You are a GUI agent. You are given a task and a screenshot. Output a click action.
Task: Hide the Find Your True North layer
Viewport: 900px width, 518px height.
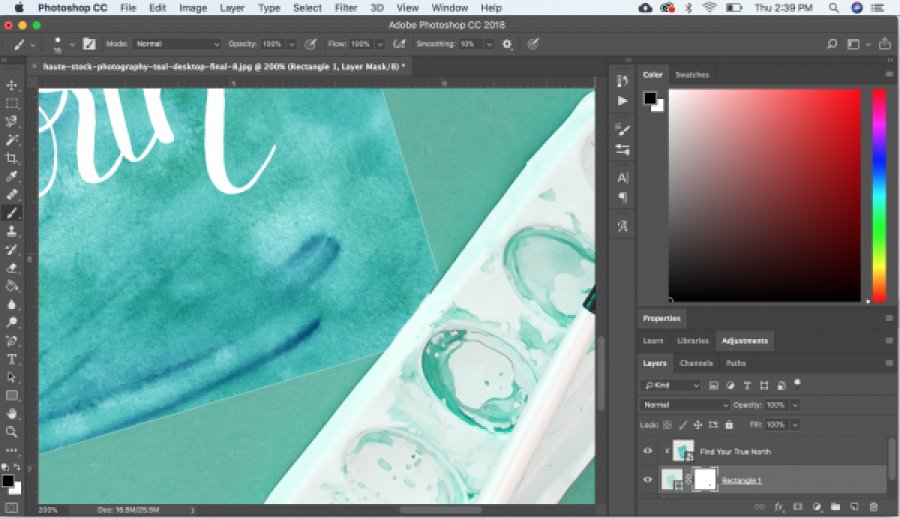[647, 451]
